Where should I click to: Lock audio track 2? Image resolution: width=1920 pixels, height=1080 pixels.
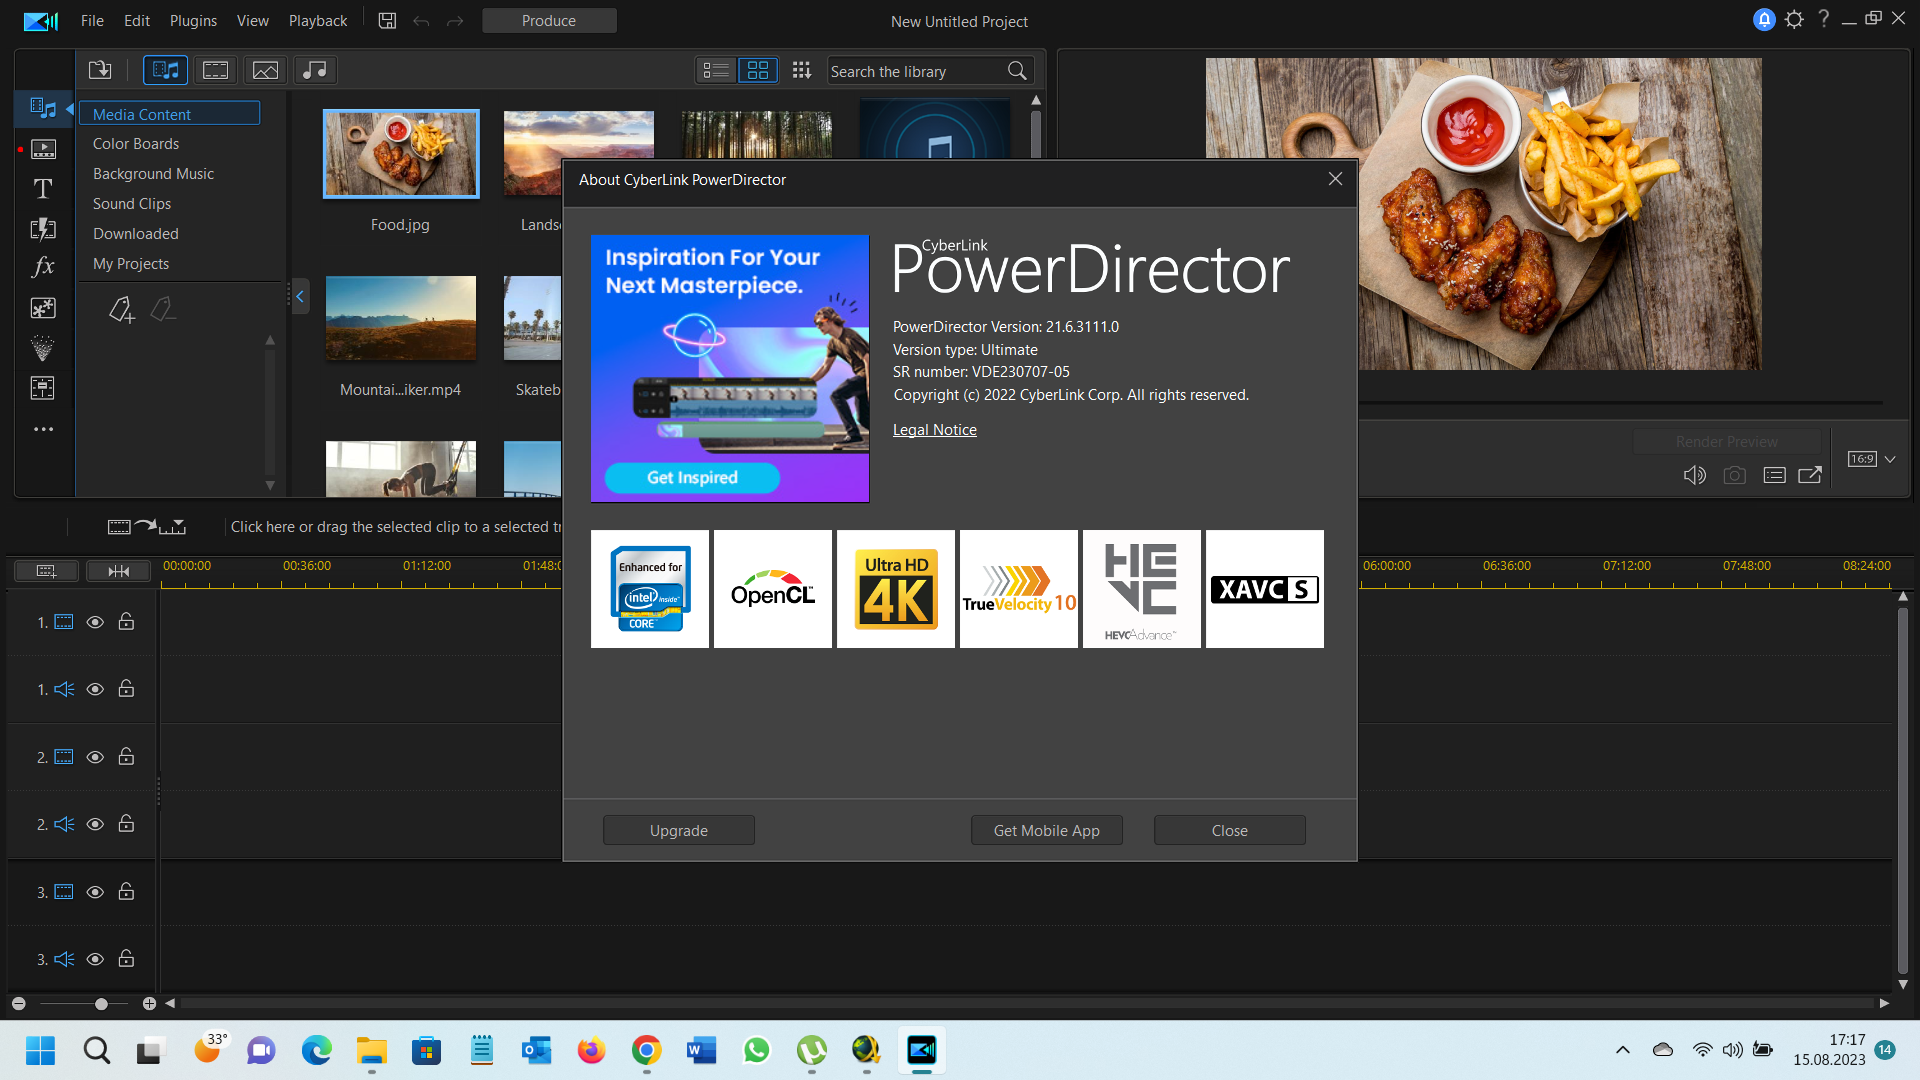click(x=126, y=823)
